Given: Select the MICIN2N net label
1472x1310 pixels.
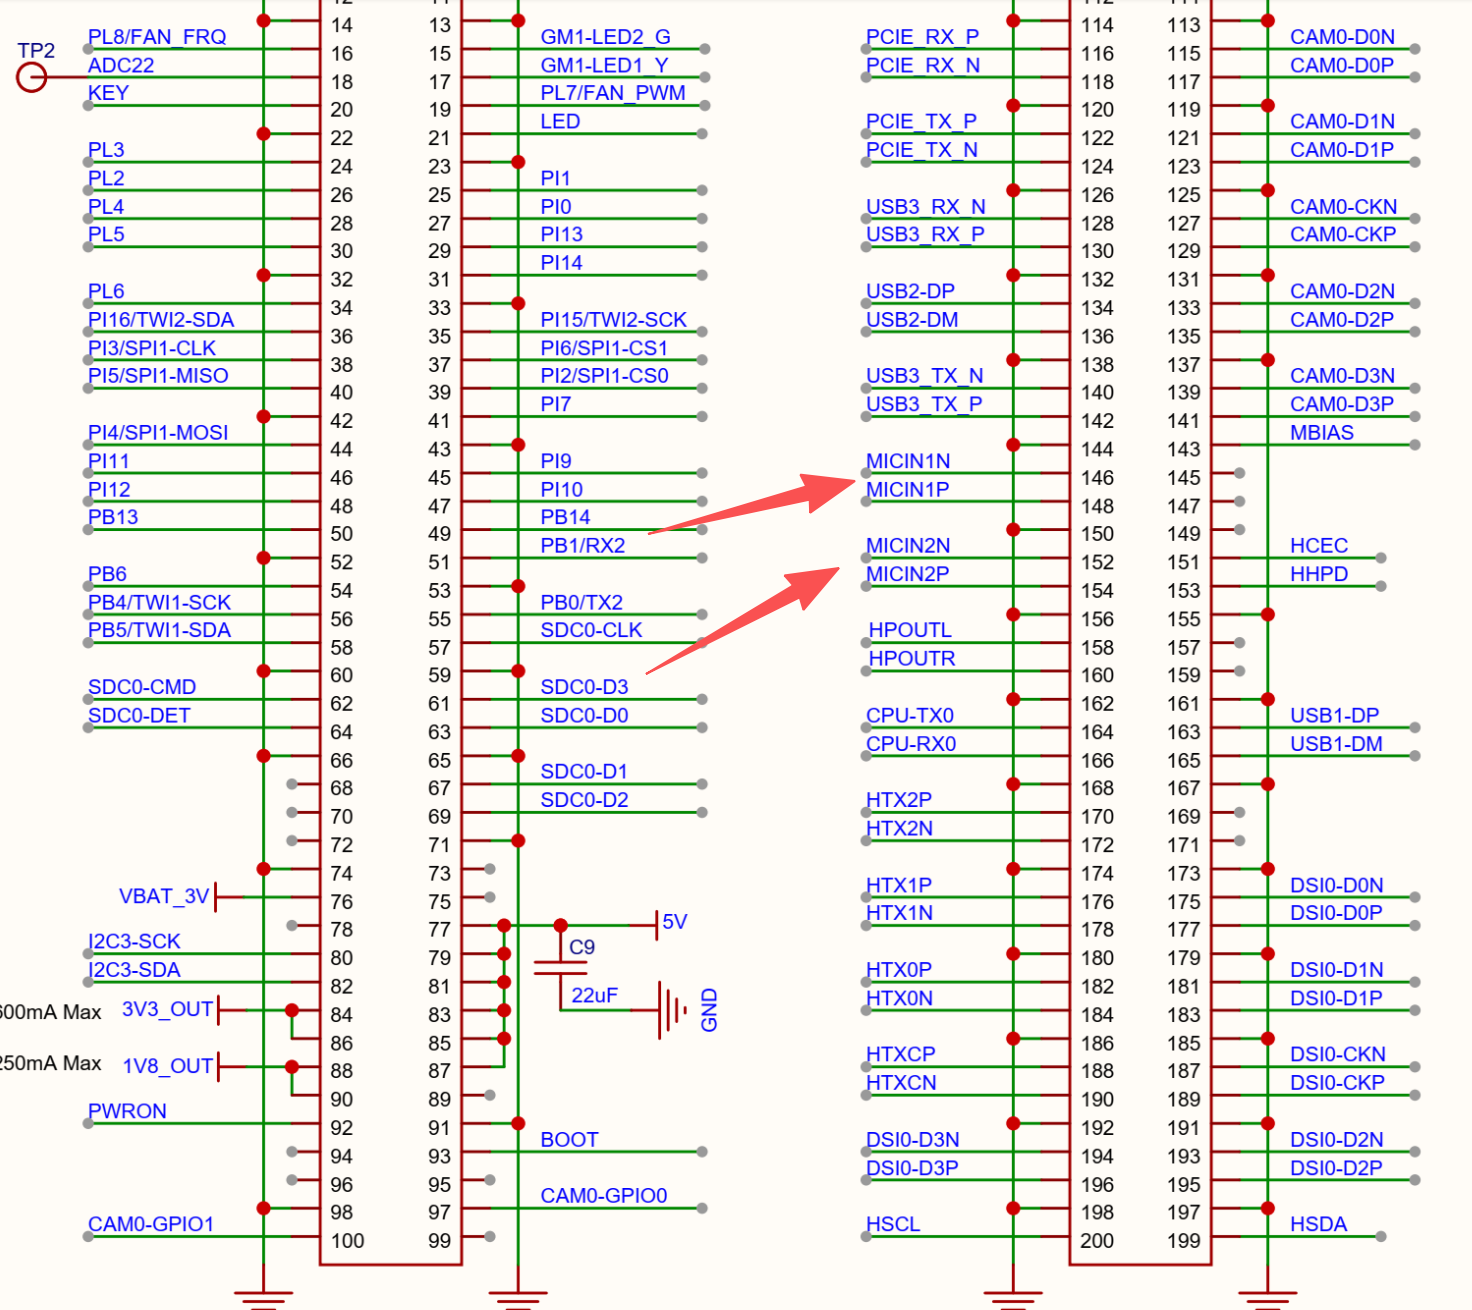Looking at the screenshot, I should click(908, 546).
